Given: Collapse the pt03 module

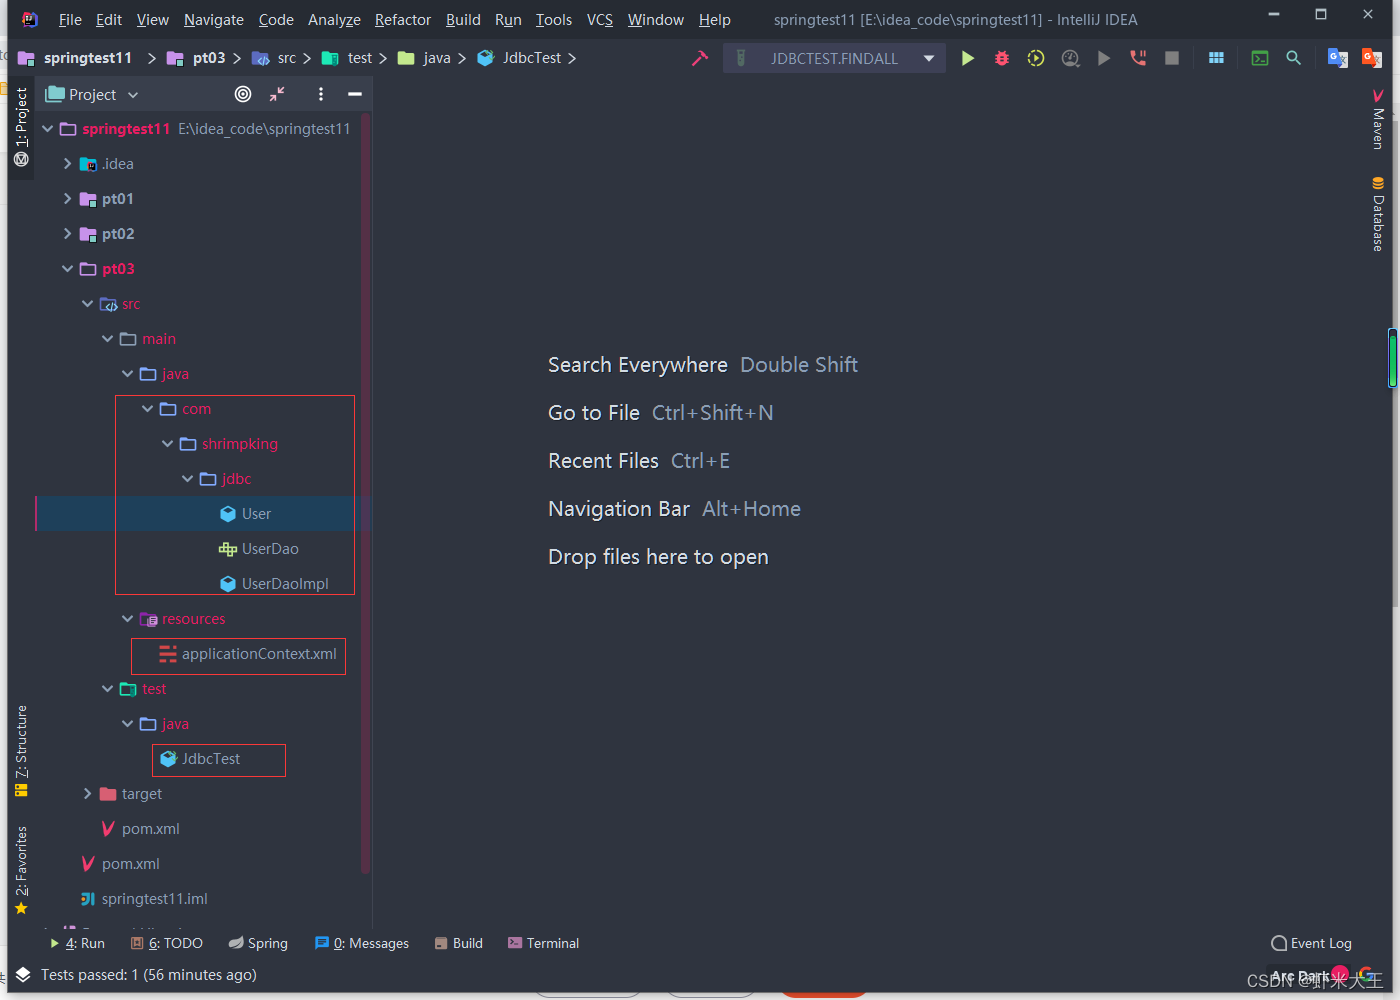Looking at the screenshot, I should tap(67, 269).
